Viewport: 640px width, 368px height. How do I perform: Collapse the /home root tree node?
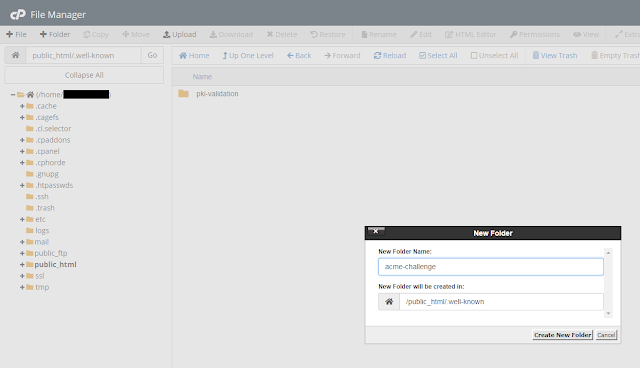(13, 95)
